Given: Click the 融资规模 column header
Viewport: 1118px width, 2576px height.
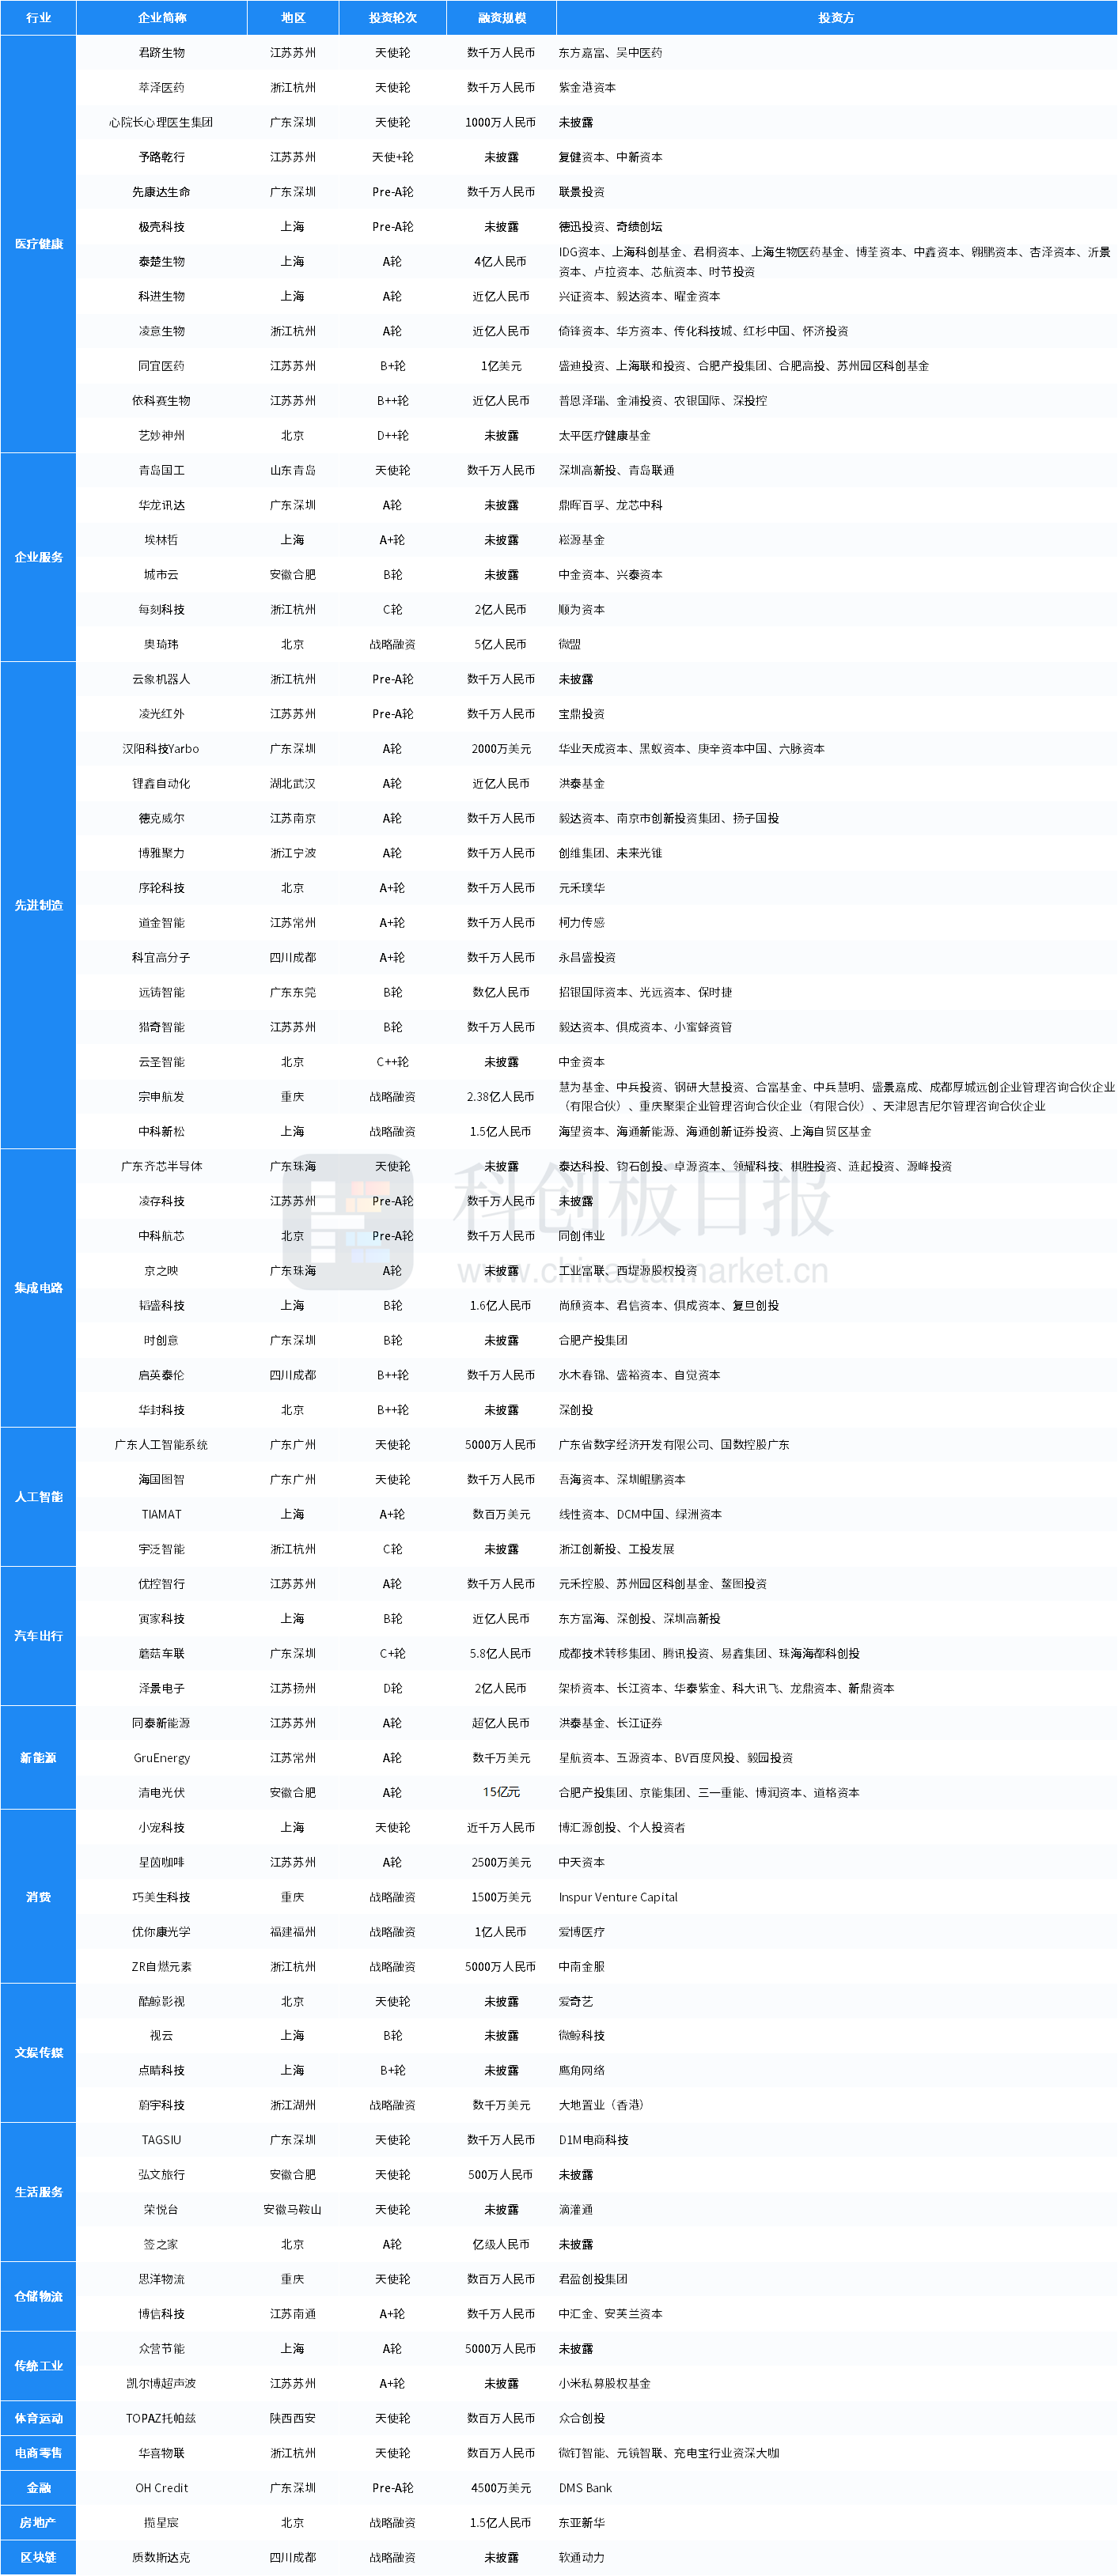Looking at the screenshot, I should (x=501, y=18).
